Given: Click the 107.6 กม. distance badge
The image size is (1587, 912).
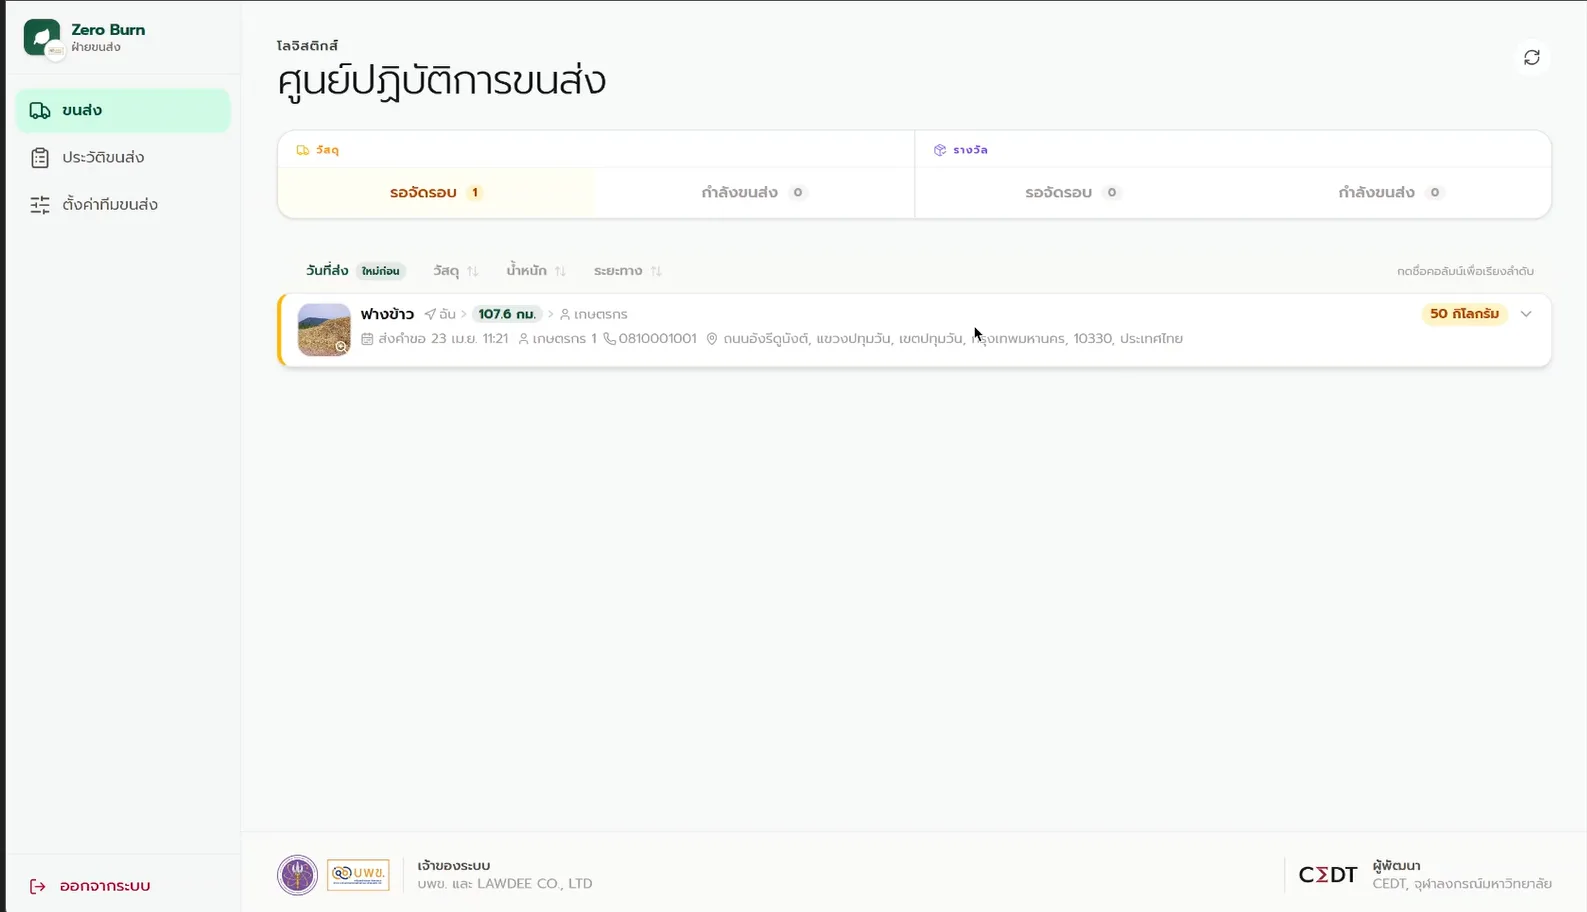Looking at the screenshot, I should 507,314.
